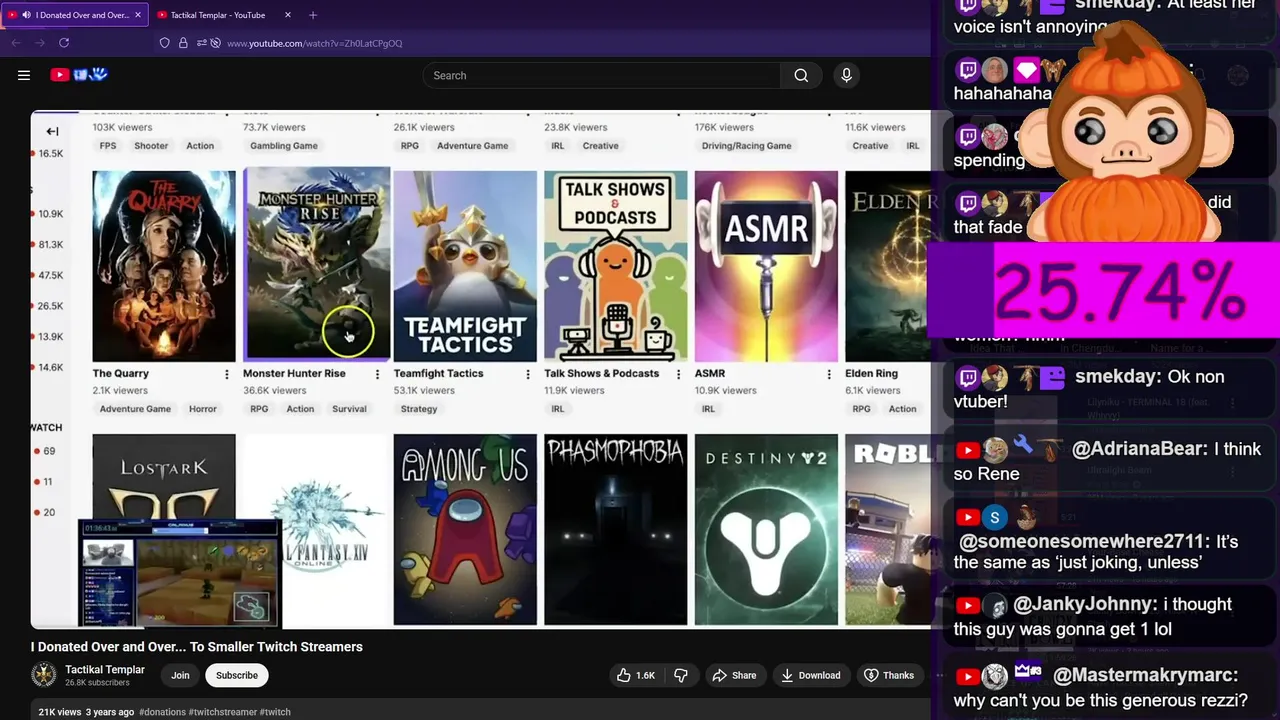Screen dimensions: 1280x720
Task: Subscribe to Tactikal Templar
Action: click(237, 675)
